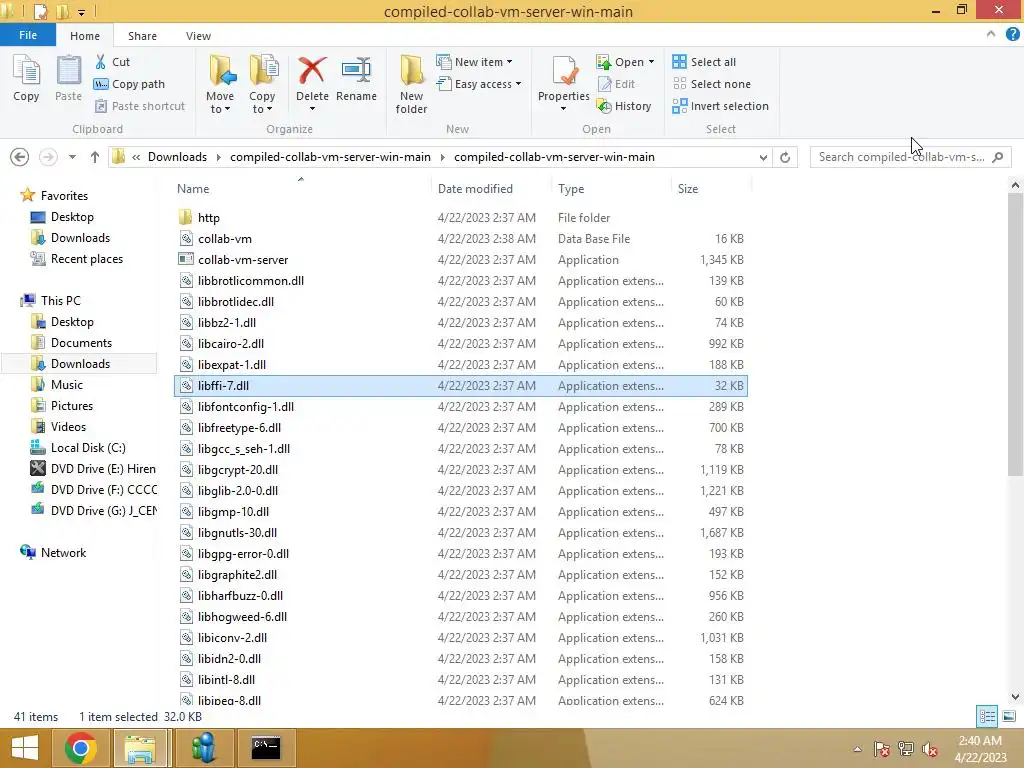Open the File menu tab
The width and height of the screenshot is (1024, 768).
27,35
